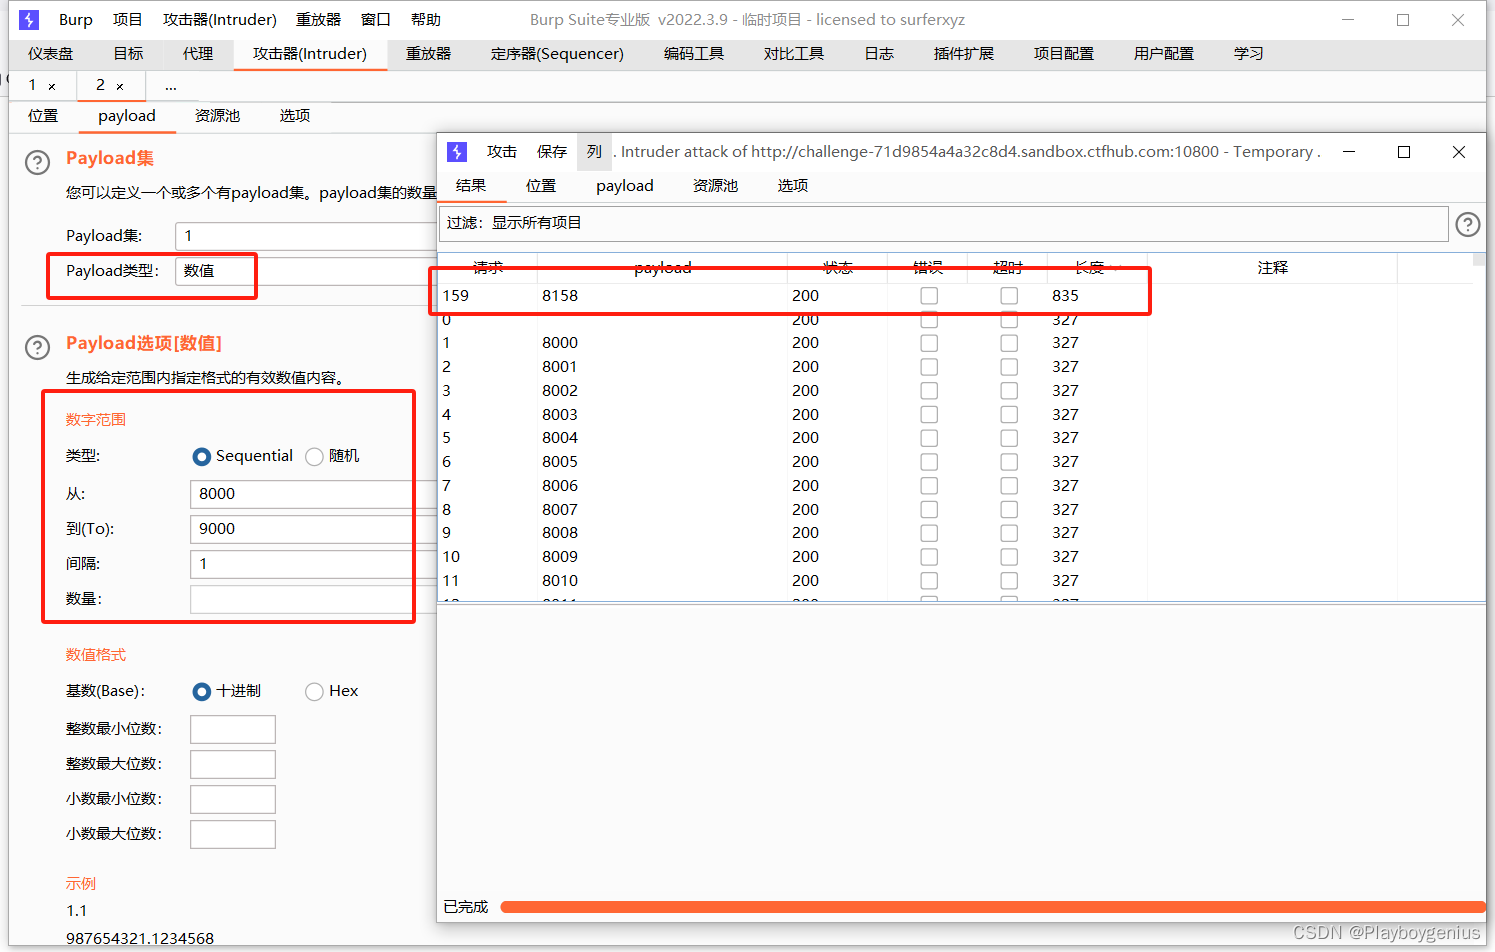The width and height of the screenshot is (1495, 952).
Task: Click the 数量 input field
Action: (x=313, y=599)
